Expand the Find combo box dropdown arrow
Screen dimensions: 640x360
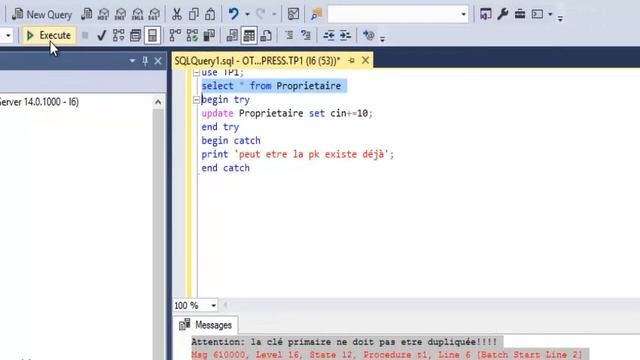[x=463, y=14]
